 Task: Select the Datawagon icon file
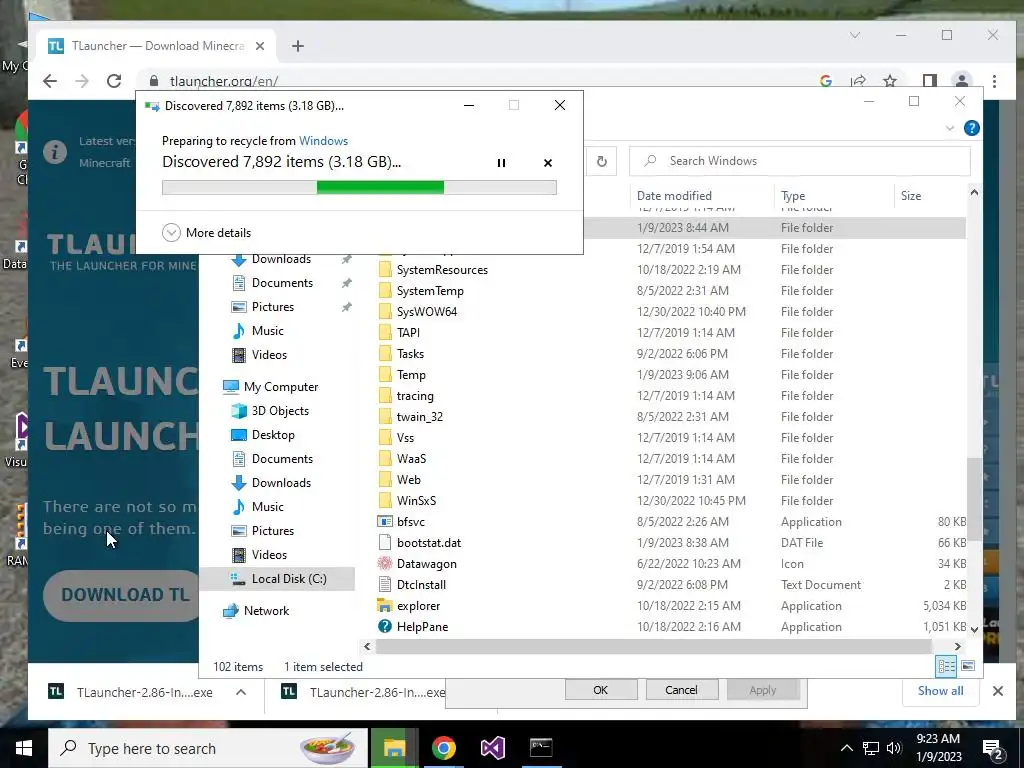[x=426, y=564]
